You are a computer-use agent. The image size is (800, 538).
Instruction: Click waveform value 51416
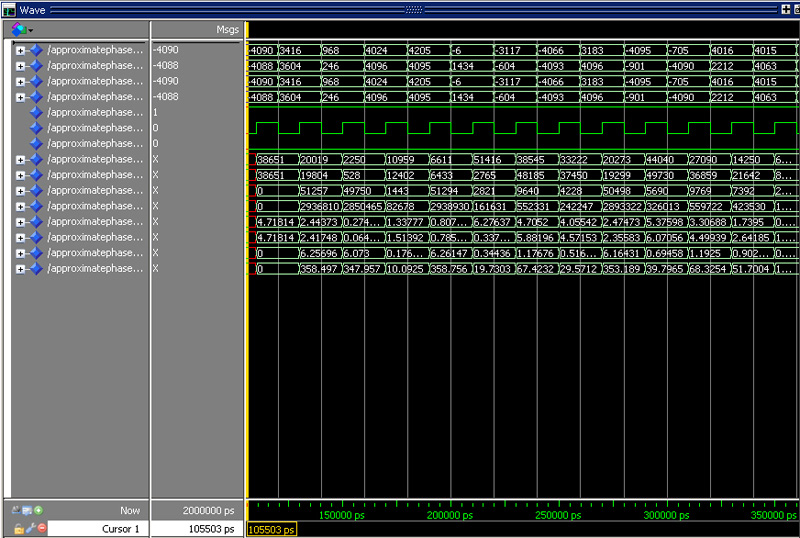(x=487, y=160)
